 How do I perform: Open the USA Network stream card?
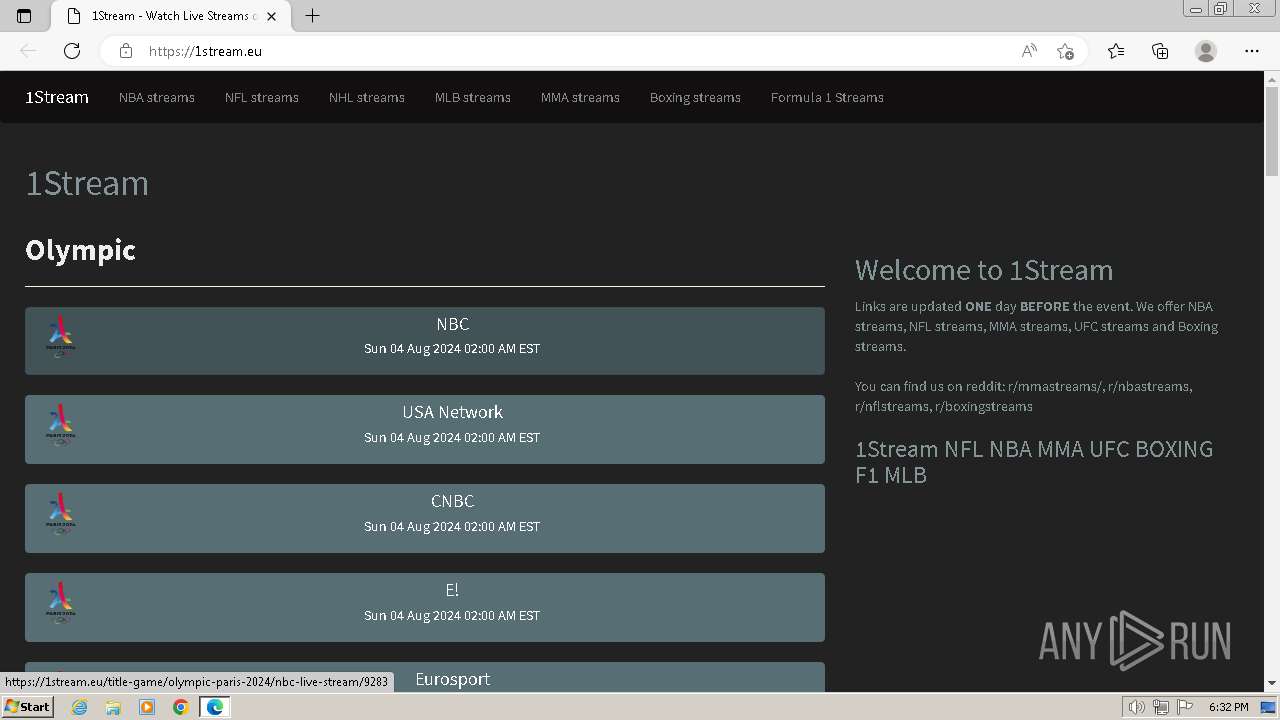(x=425, y=429)
